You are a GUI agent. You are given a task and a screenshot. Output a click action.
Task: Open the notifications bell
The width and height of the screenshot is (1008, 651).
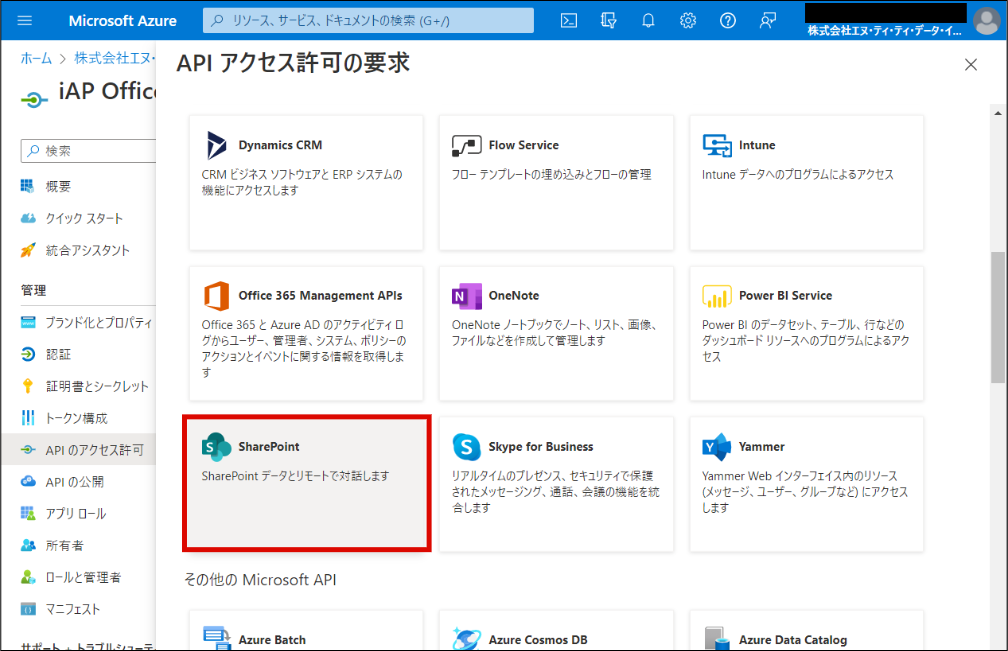(x=648, y=20)
